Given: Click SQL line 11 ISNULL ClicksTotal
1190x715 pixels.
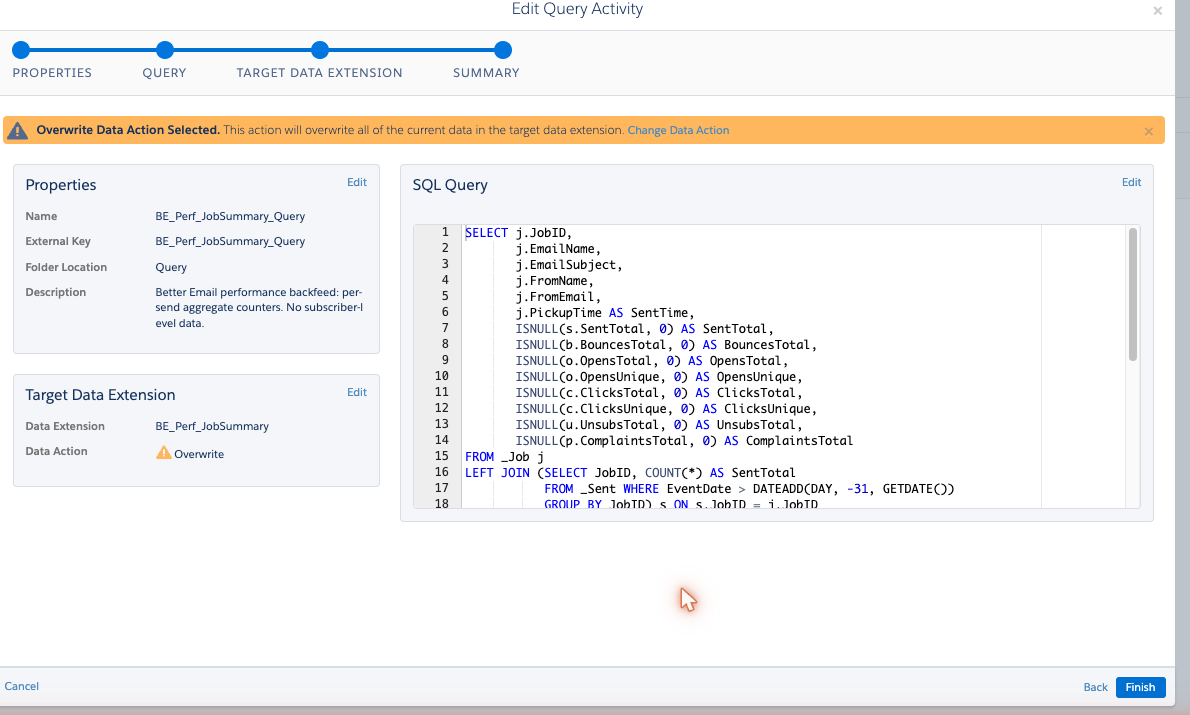Looking at the screenshot, I should pos(659,392).
